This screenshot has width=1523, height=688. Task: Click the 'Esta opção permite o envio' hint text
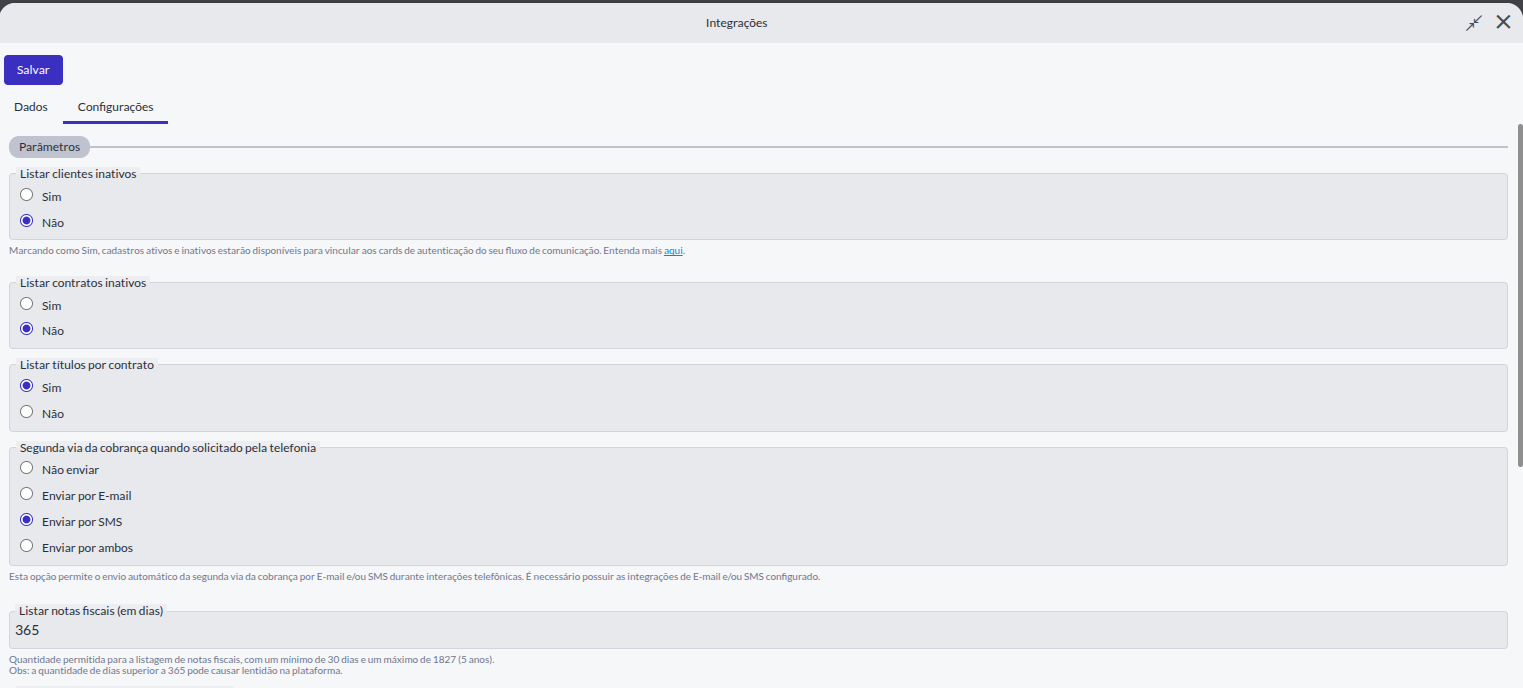(414, 577)
